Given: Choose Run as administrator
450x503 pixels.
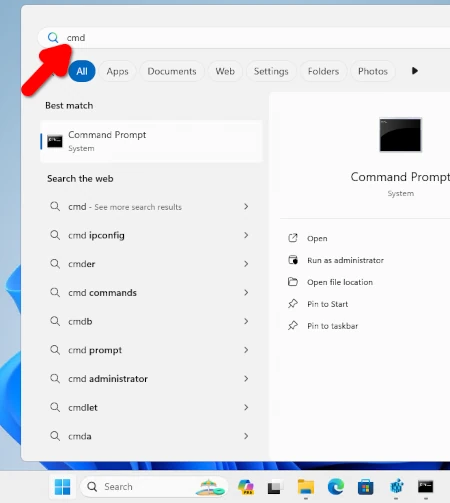Looking at the screenshot, I should point(345,260).
